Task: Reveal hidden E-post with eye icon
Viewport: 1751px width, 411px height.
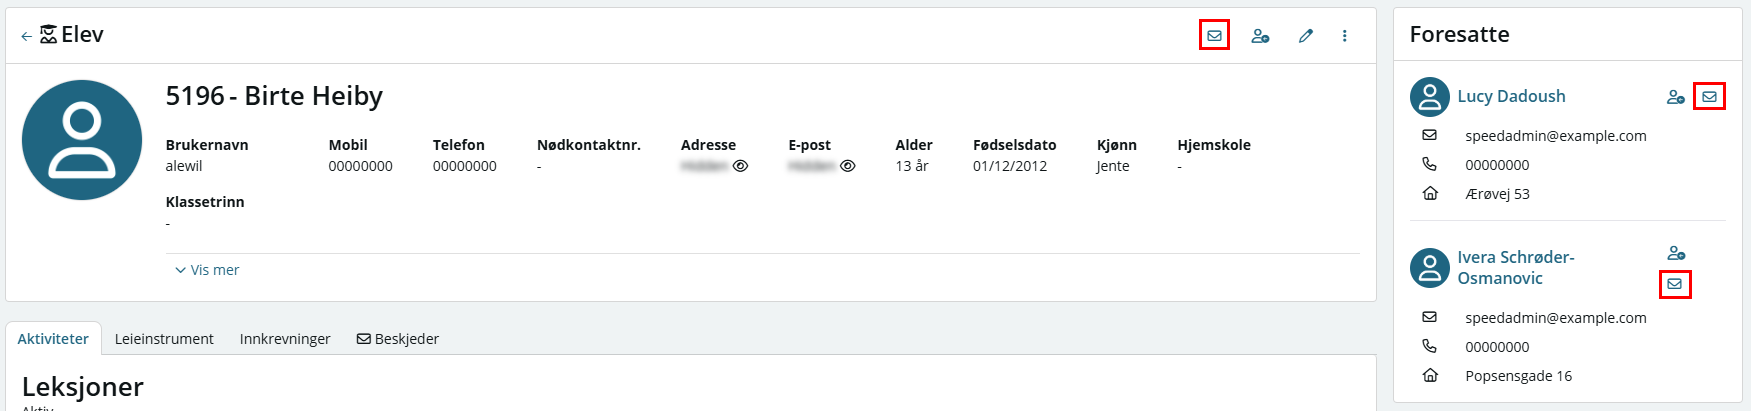Action: pyautogui.click(x=847, y=166)
